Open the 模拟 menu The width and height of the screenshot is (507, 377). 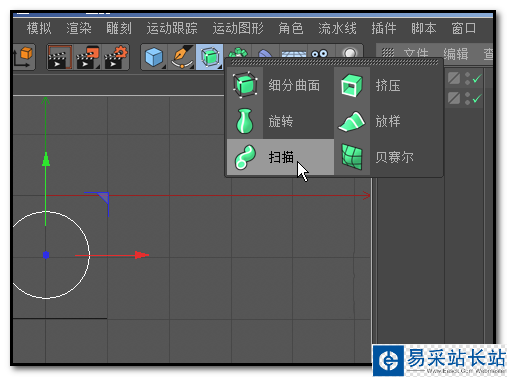(39, 28)
